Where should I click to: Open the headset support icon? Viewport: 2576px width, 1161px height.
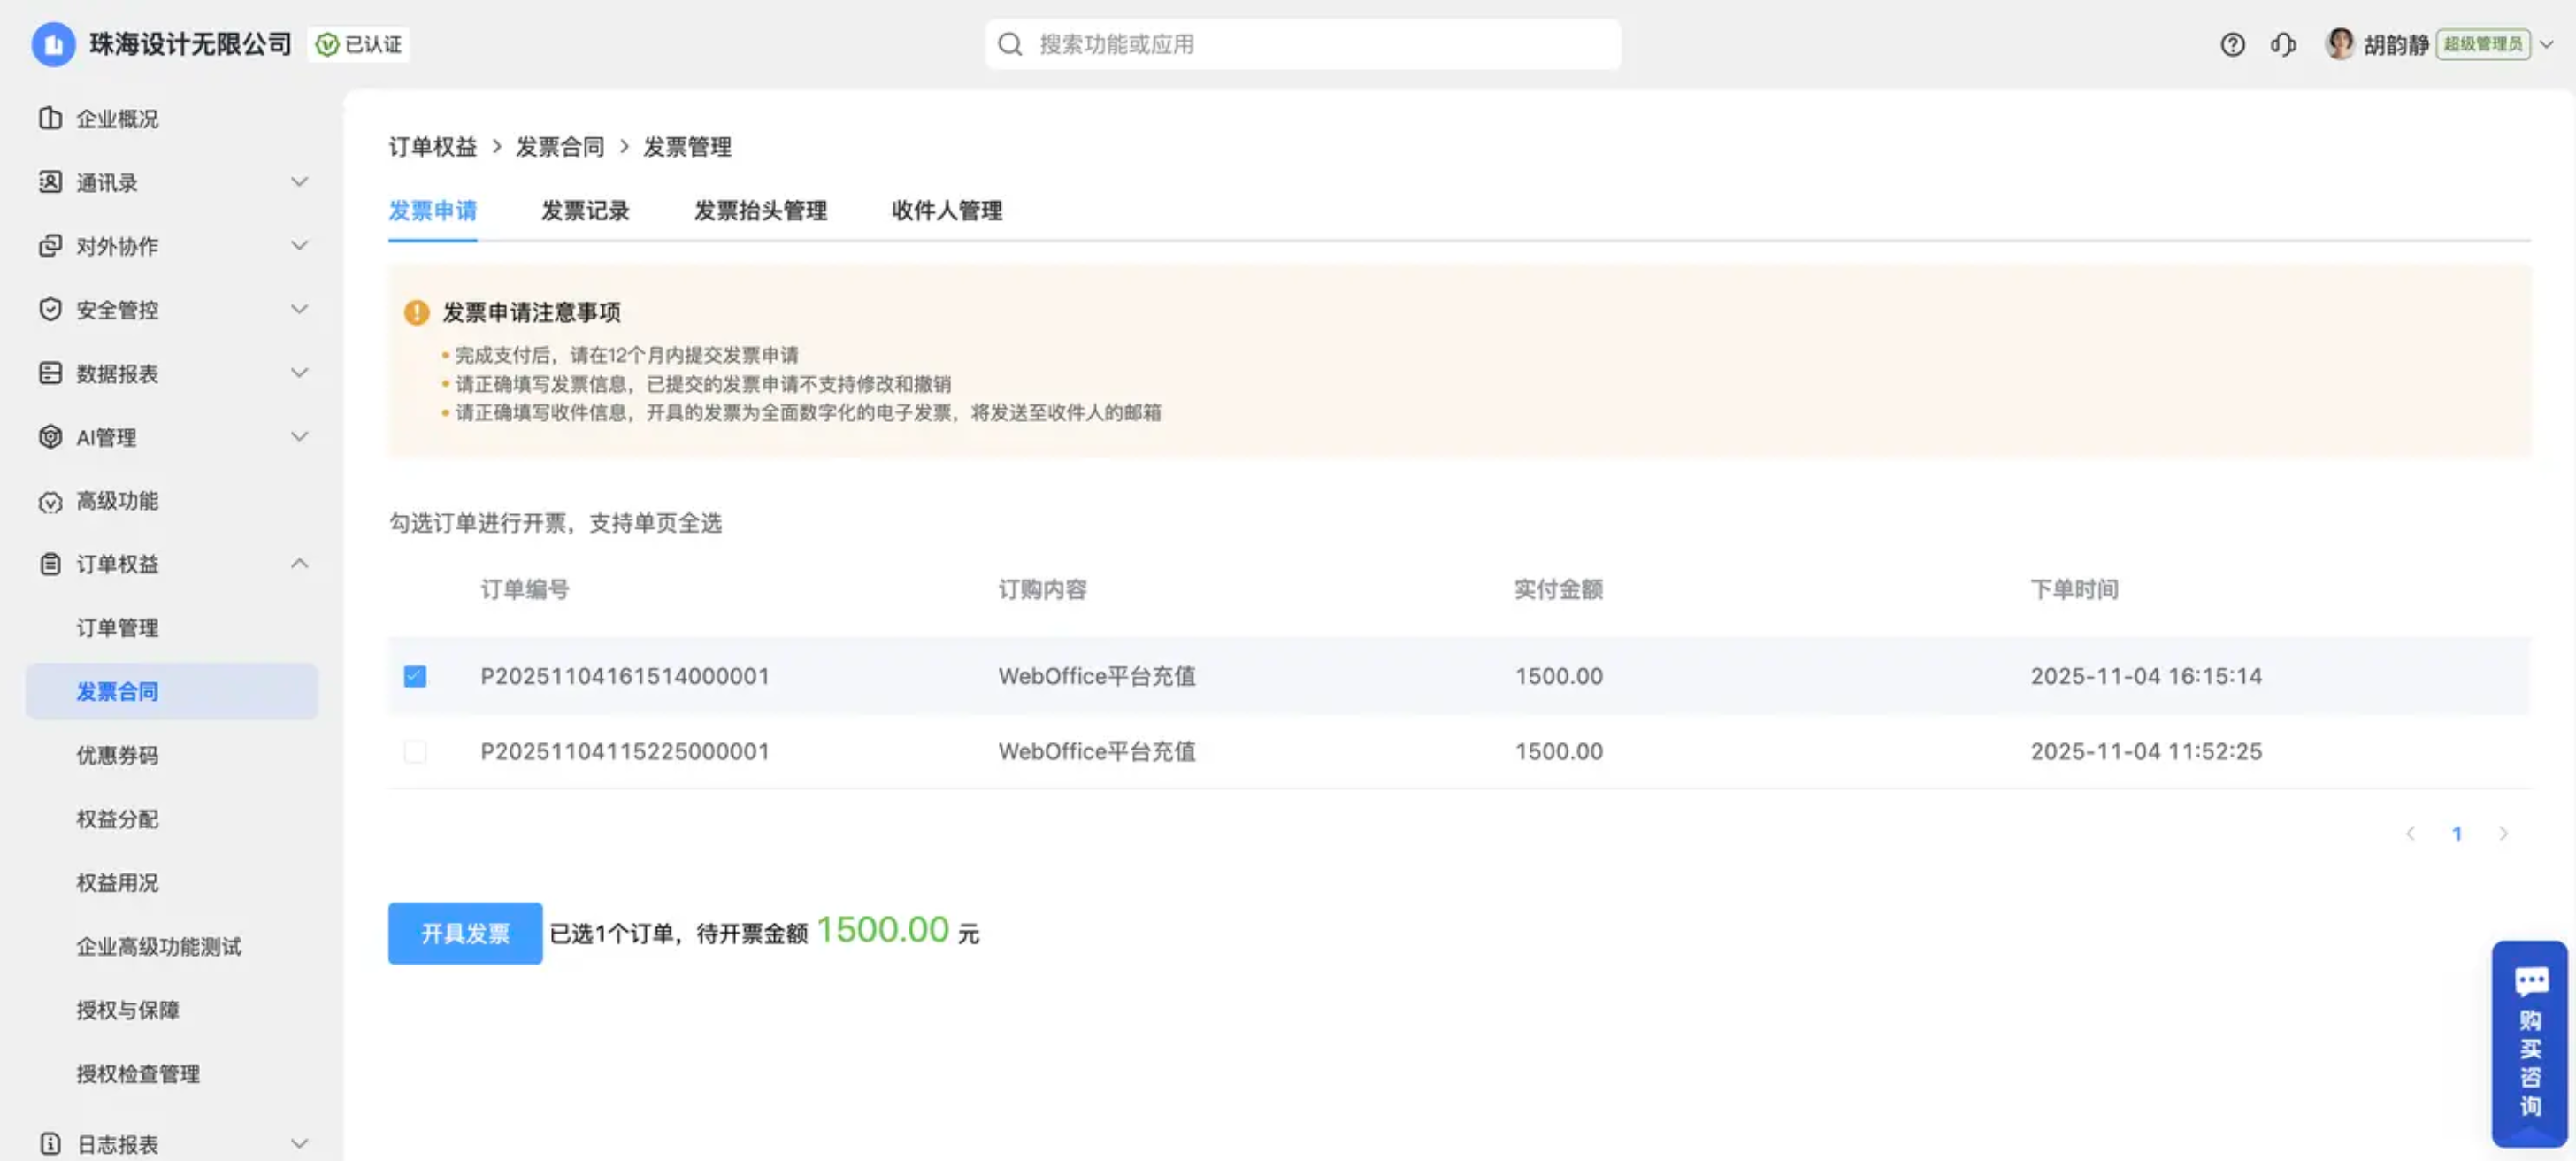click(x=2284, y=44)
